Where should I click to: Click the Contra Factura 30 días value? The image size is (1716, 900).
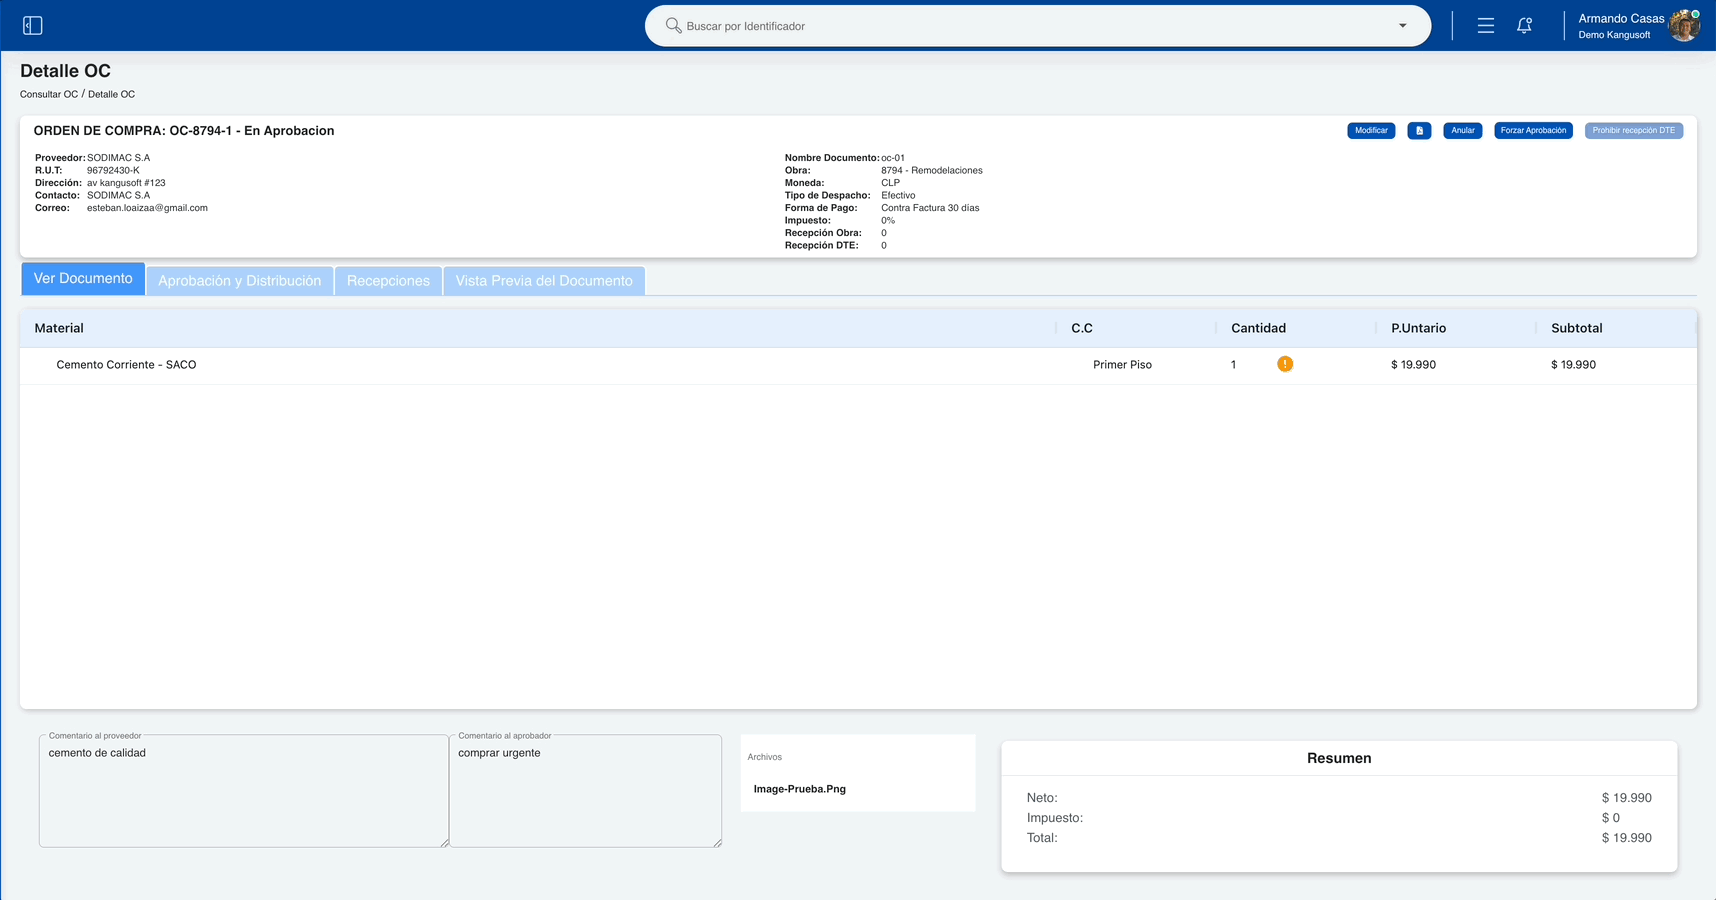[930, 208]
